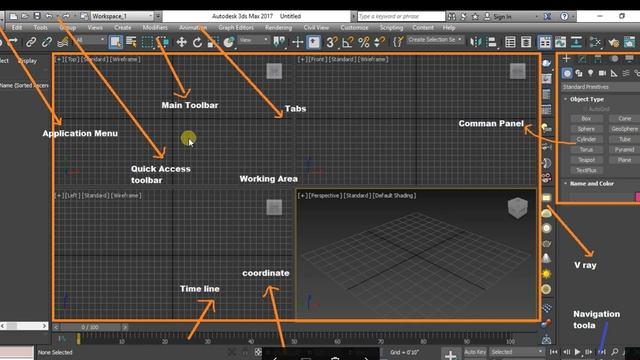Screen dimensions: 640x360
Task: Select the Select and Link tool
Action: point(31,42)
